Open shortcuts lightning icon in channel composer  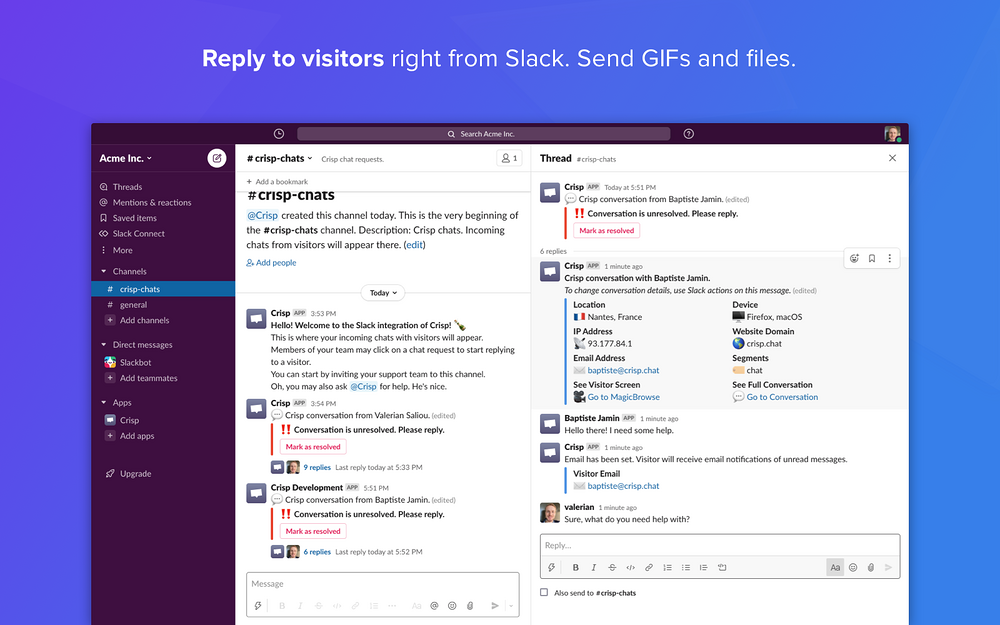[x=258, y=606]
